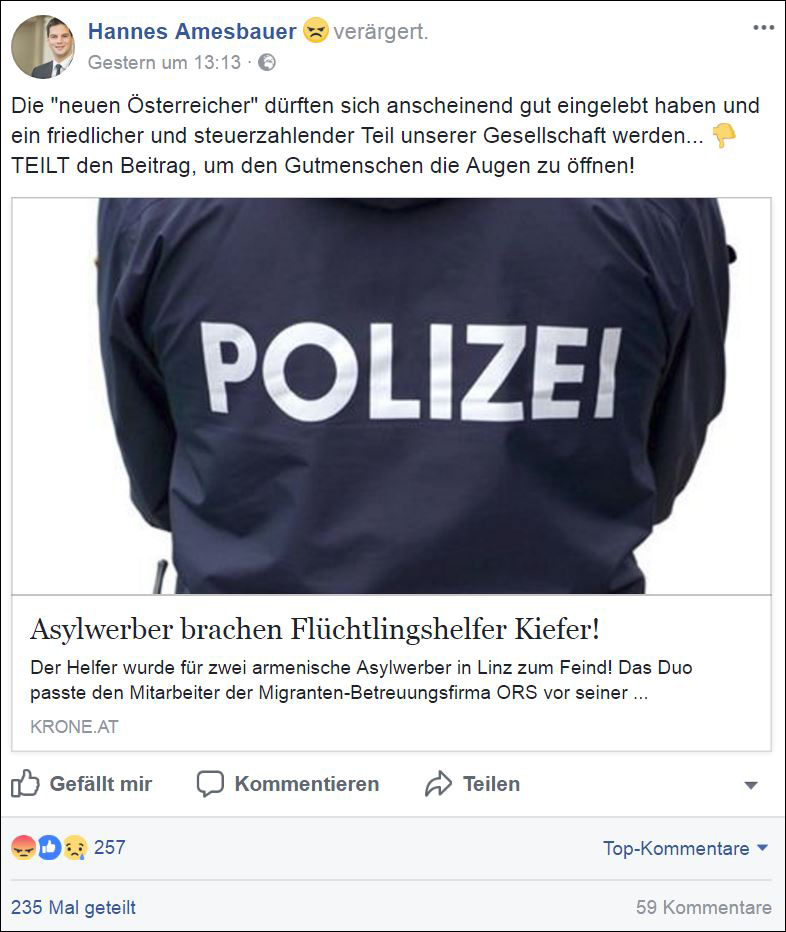Click the thumbs-up Gefällt mir icon
This screenshot has height=932, width=786.
[x=25, y=783]
